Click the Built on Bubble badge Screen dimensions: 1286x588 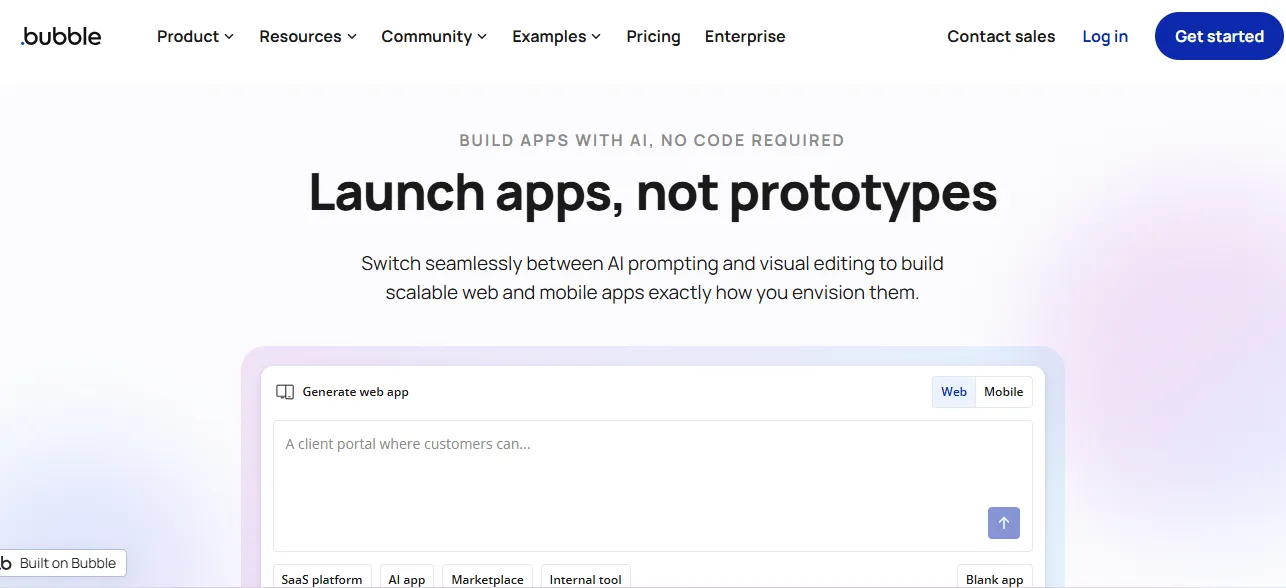click(x=62, y=563)
